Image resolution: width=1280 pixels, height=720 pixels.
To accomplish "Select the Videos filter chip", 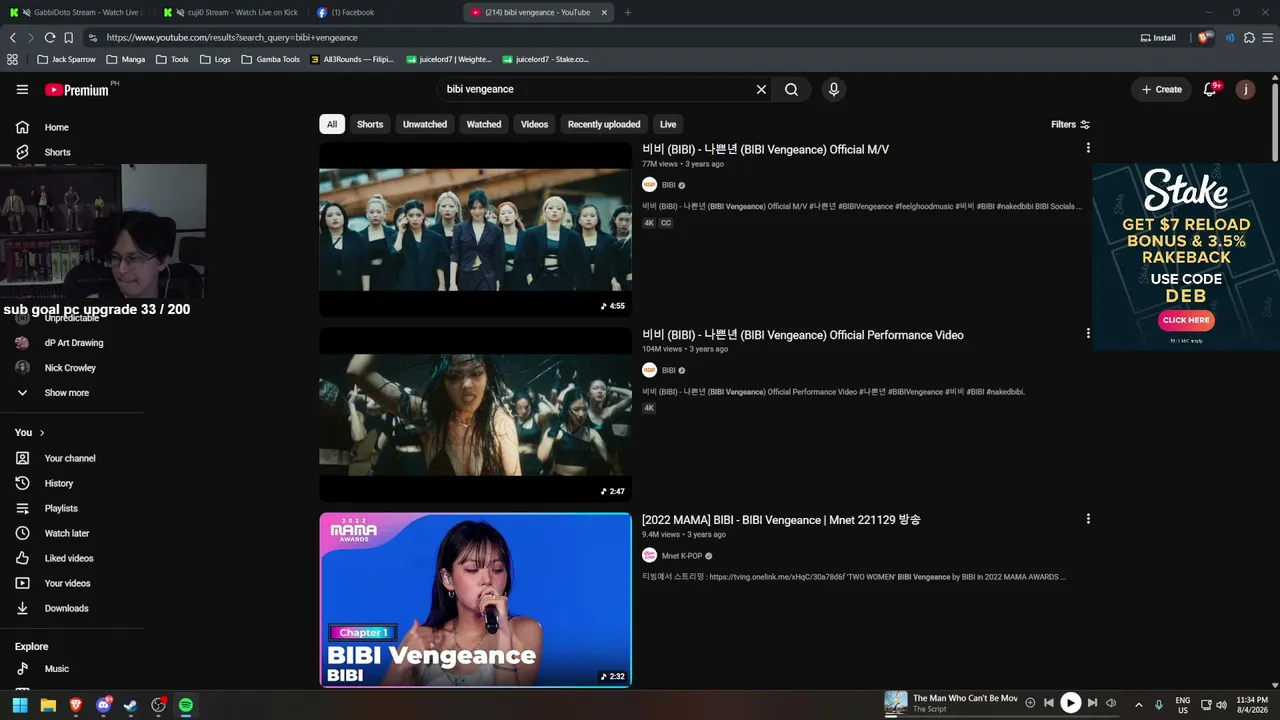I will [x=534, y=124].
